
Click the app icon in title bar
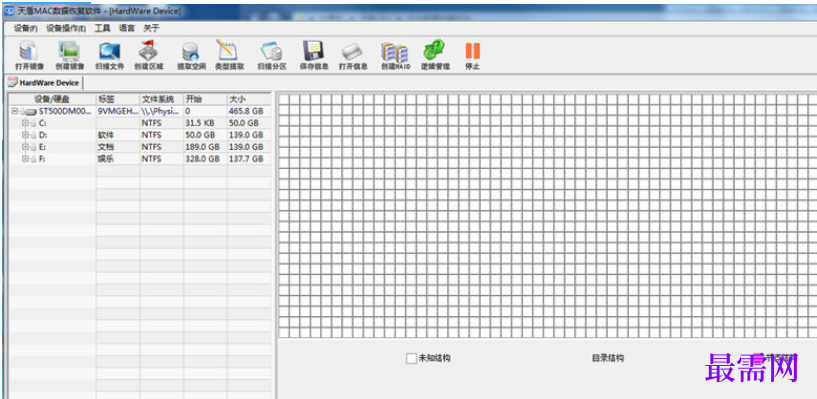pyautogui.click(x=9, y=11)
